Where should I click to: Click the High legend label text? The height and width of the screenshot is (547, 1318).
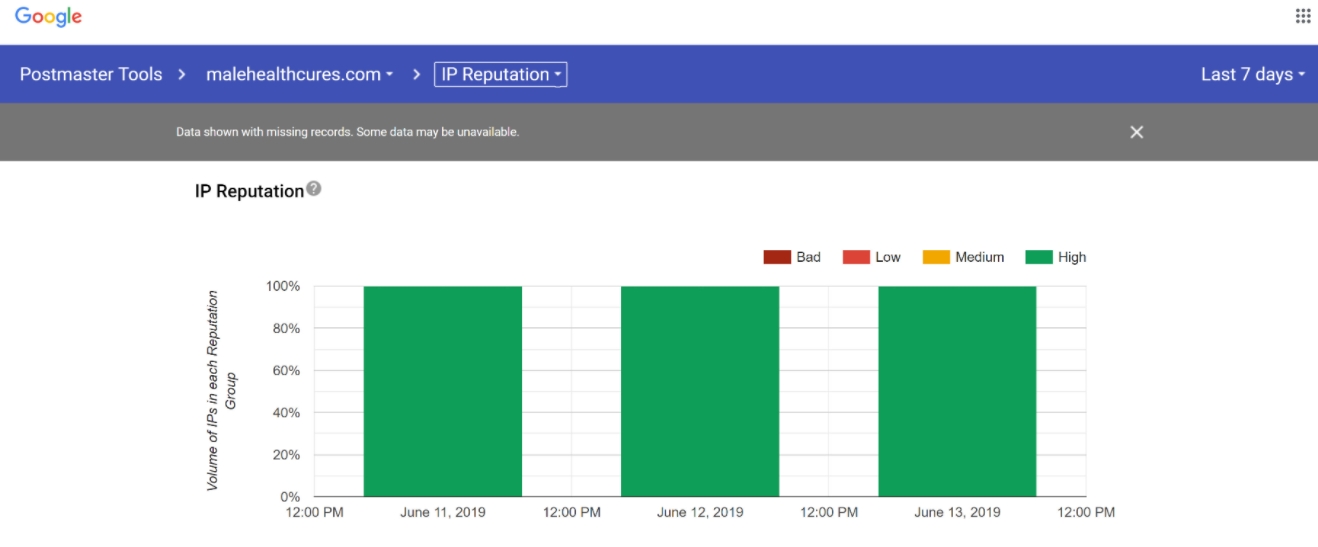tap(1072, 257)
